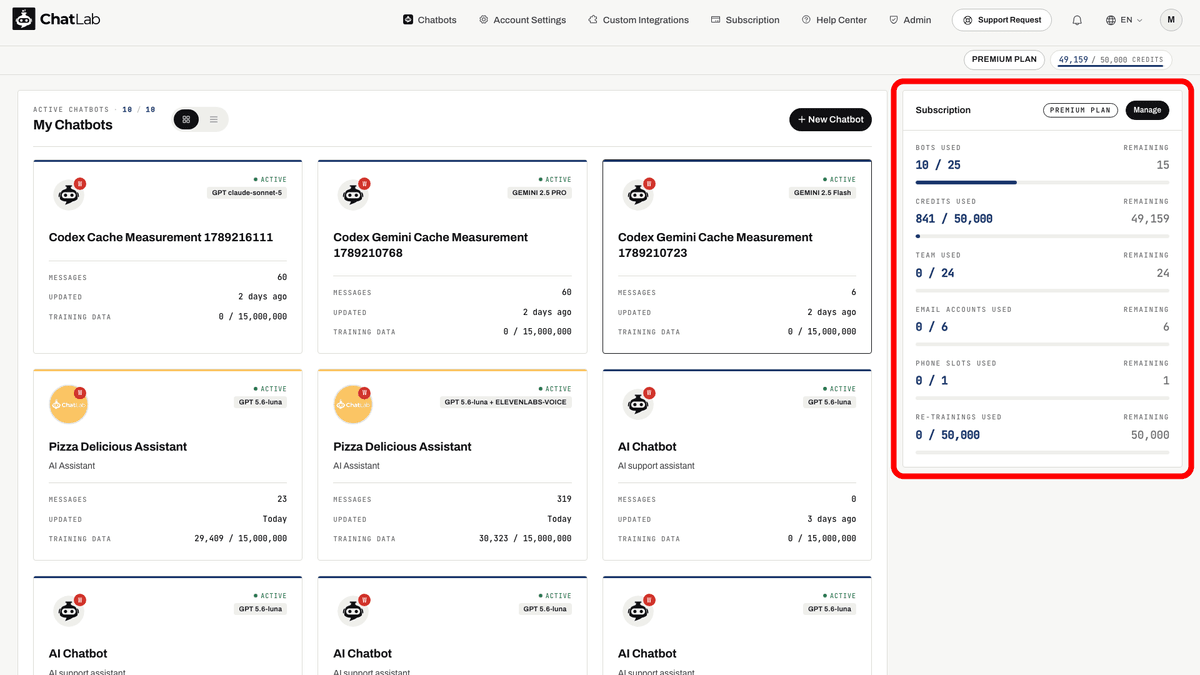Click the Account Settings gear icon
Viewport: 1200px width, 675px height.
tap(484, 20)
